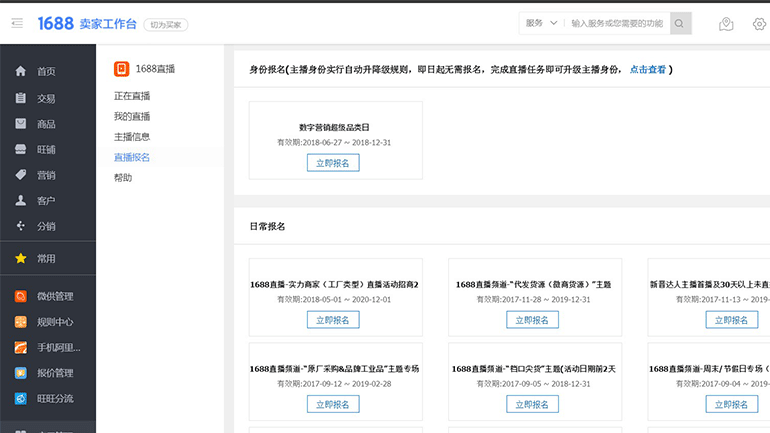Viewport: 770px width, 433px height.
Task: Click the search magnifier button
Action: click(x=680, y=23)
